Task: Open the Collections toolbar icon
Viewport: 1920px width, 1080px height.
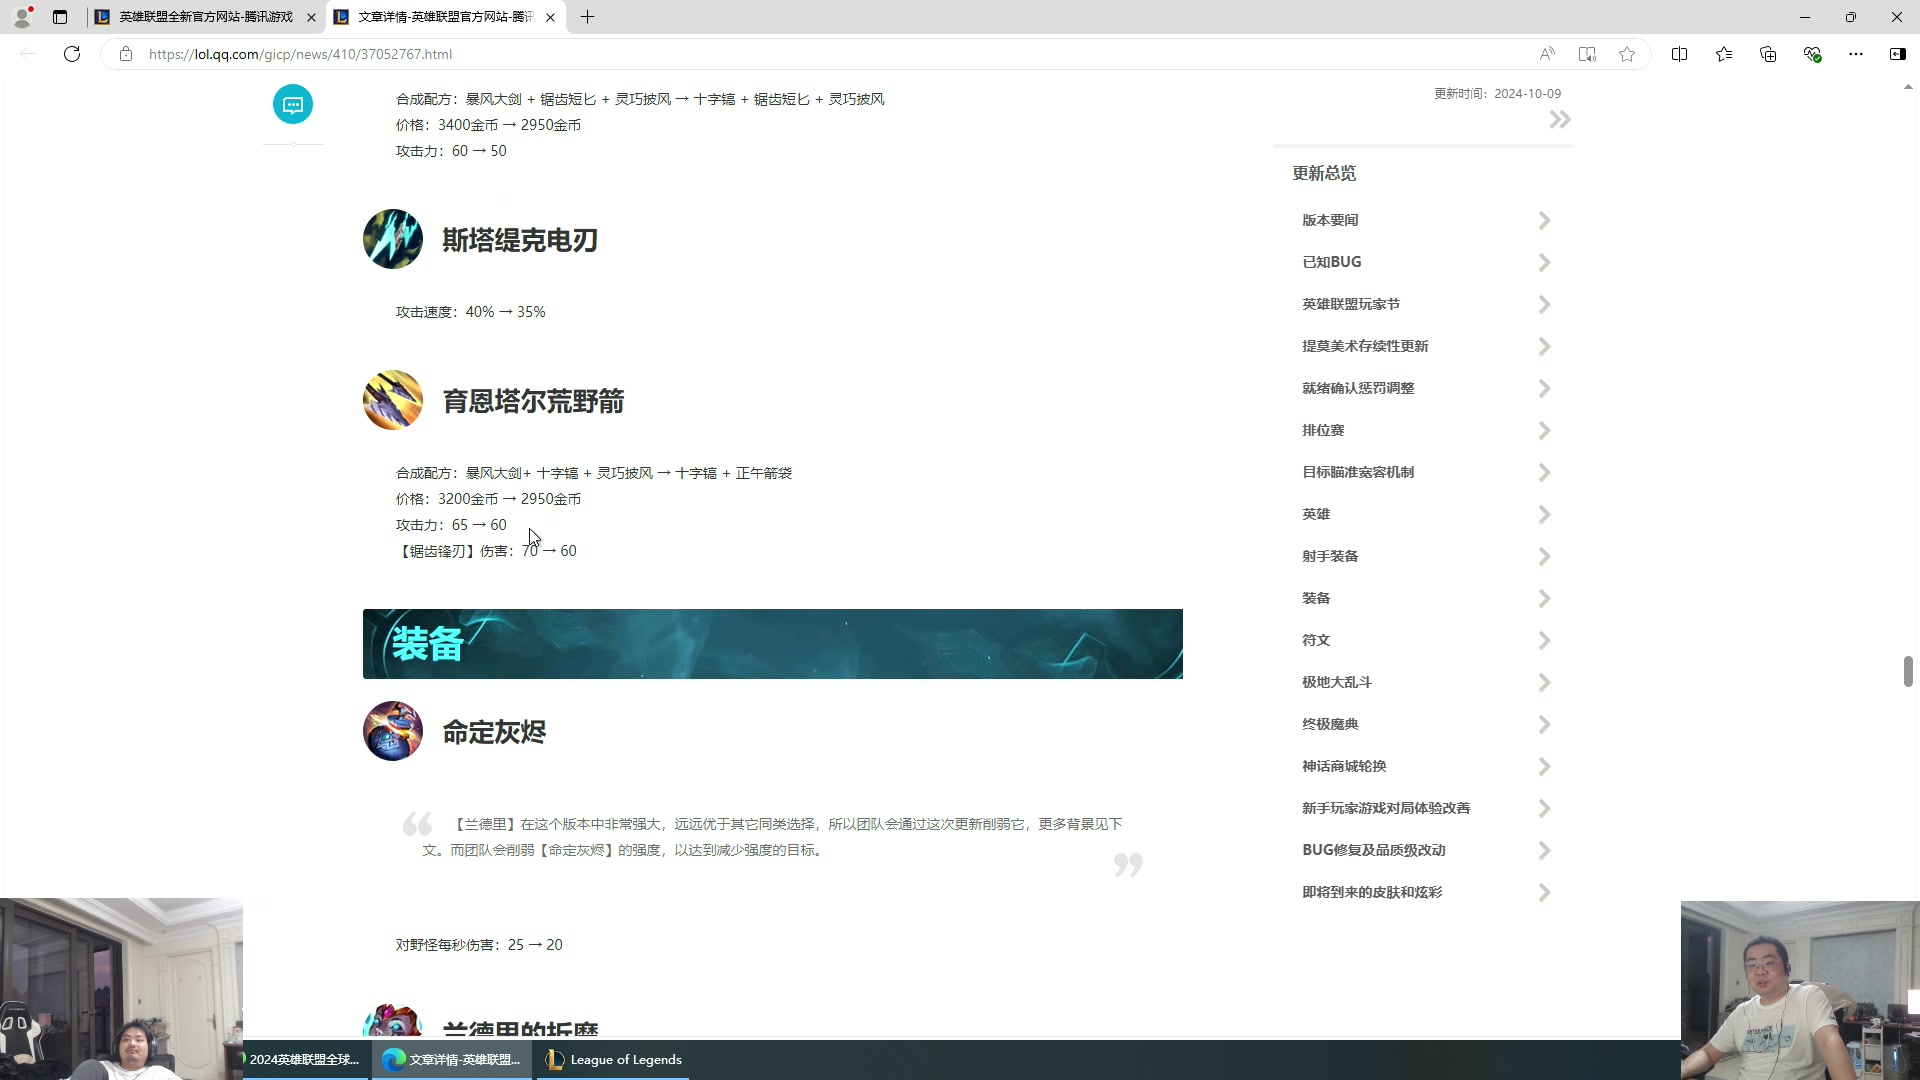Action: tap(1768, 54)
